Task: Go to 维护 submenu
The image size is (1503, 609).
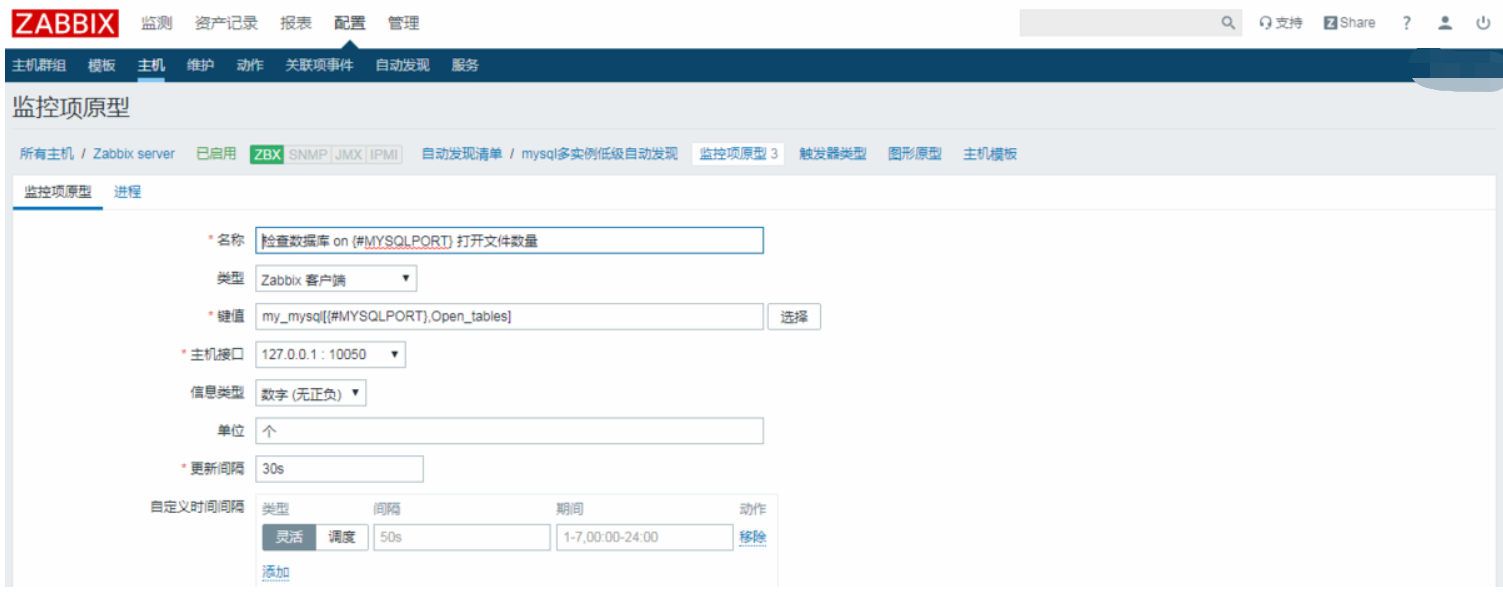Action: point(200,65)
